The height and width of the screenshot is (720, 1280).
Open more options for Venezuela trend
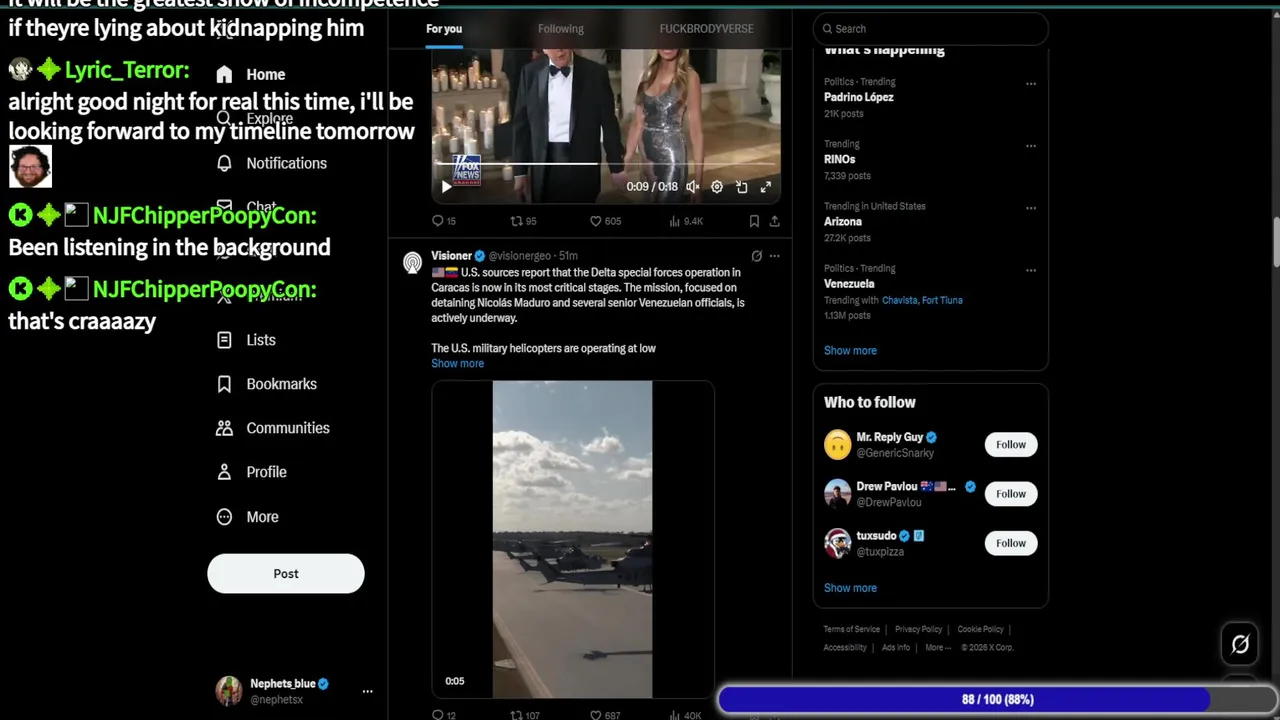[x=1031, y=269]
